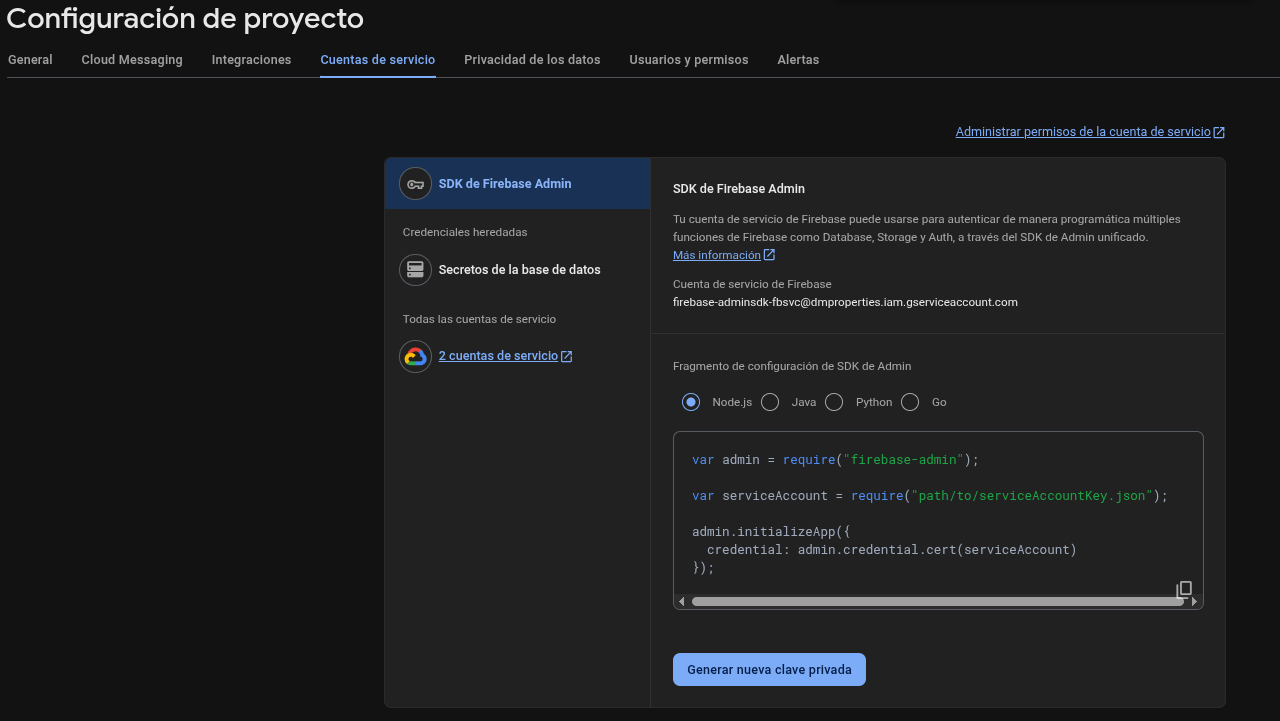
Task: Click the firebase-adminsdk service account email
Action: tap(845, 302)
